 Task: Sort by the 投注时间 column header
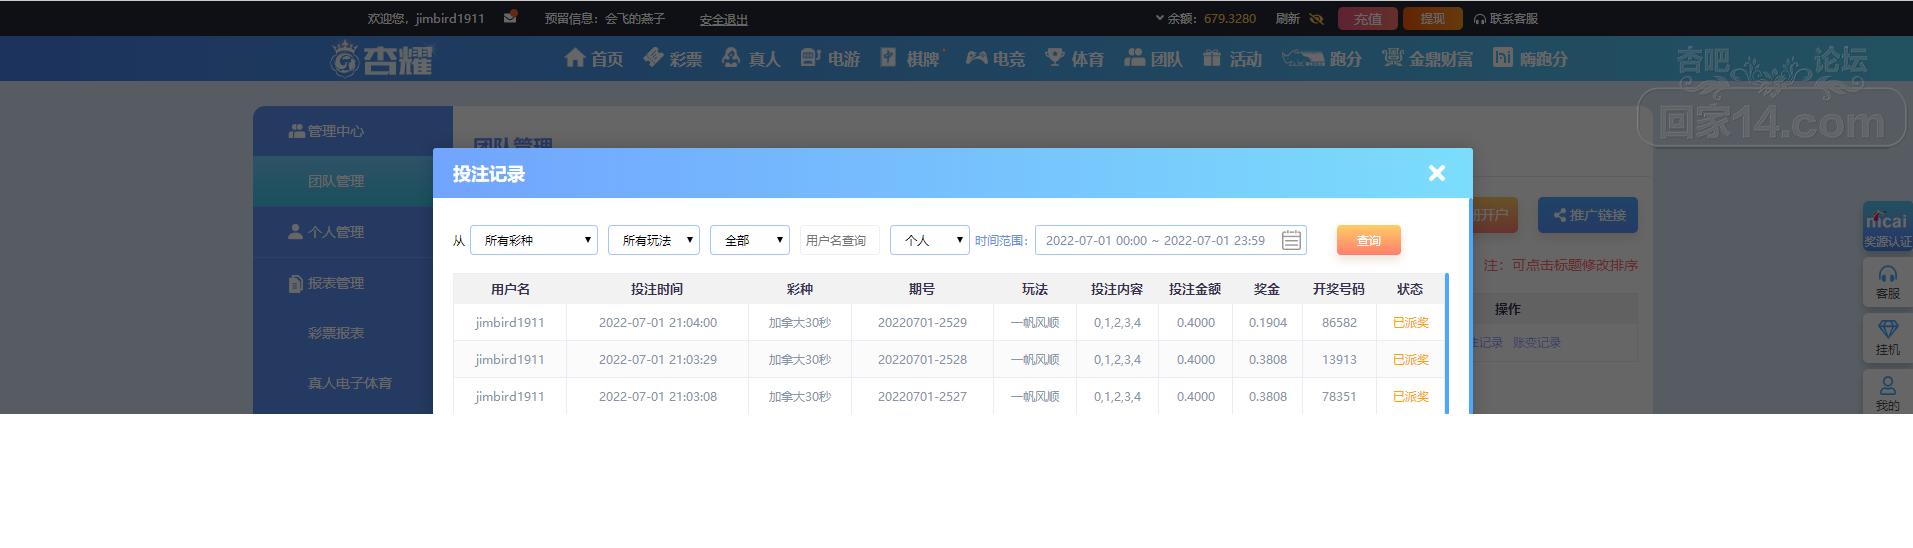[x=657, y=289]
